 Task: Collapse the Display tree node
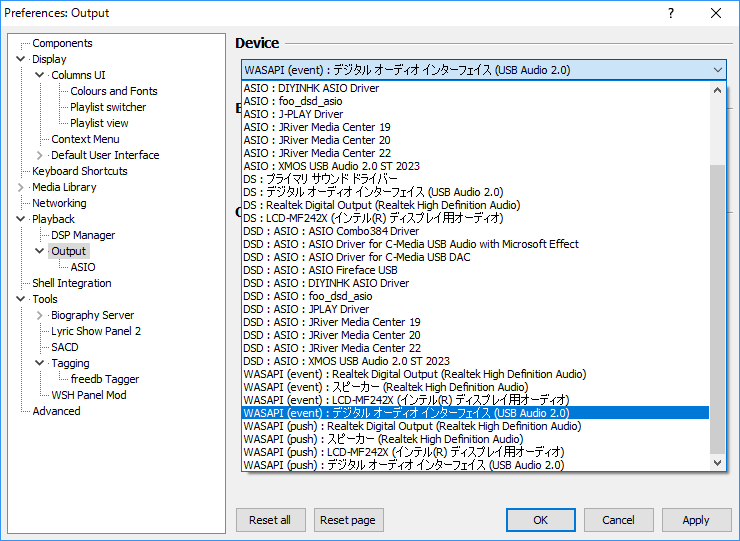20,59
